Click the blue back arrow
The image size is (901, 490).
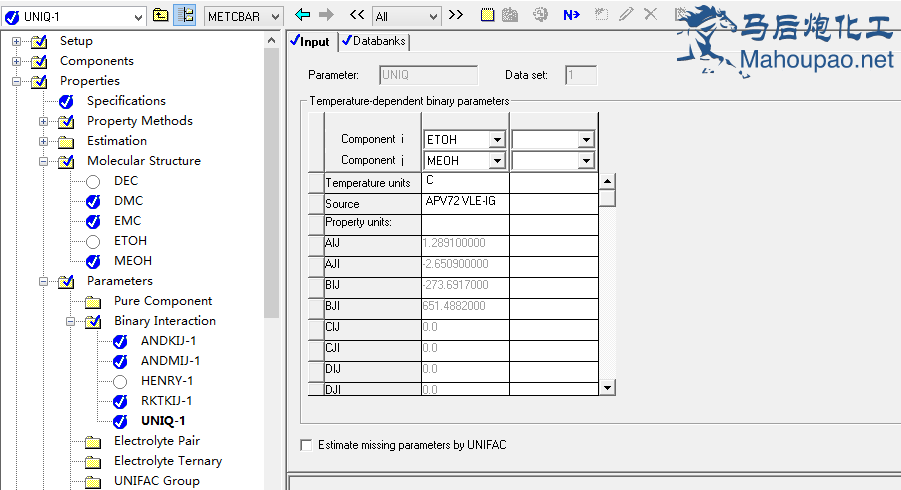(x=303, y=15)
